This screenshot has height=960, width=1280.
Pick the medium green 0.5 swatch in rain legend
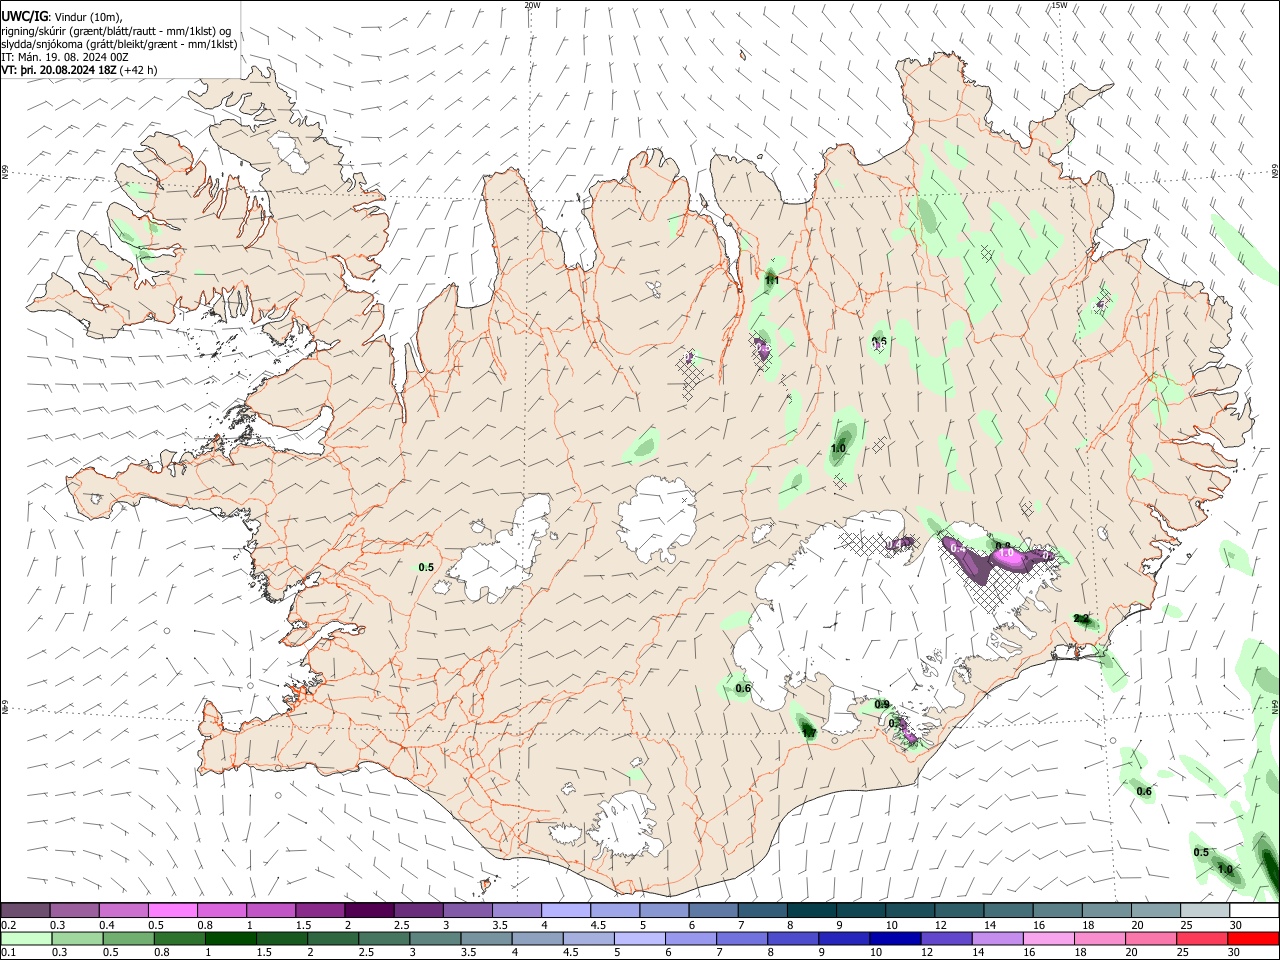[127, 938]
